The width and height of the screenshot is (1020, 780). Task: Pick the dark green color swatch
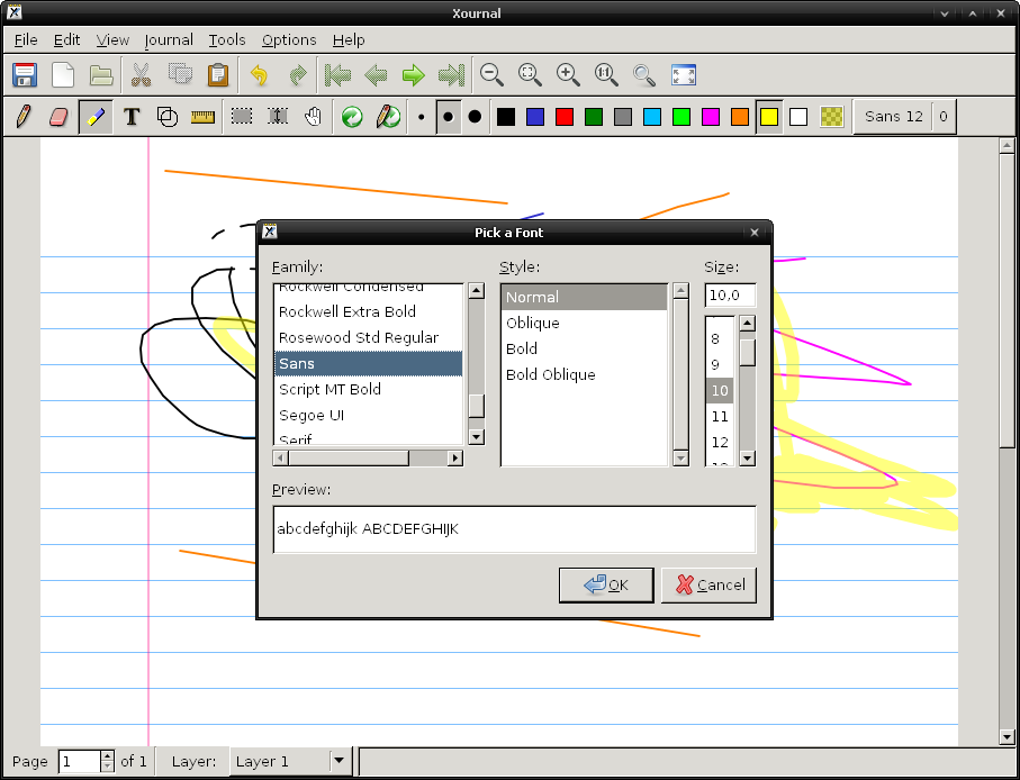(x=593, y=117)
